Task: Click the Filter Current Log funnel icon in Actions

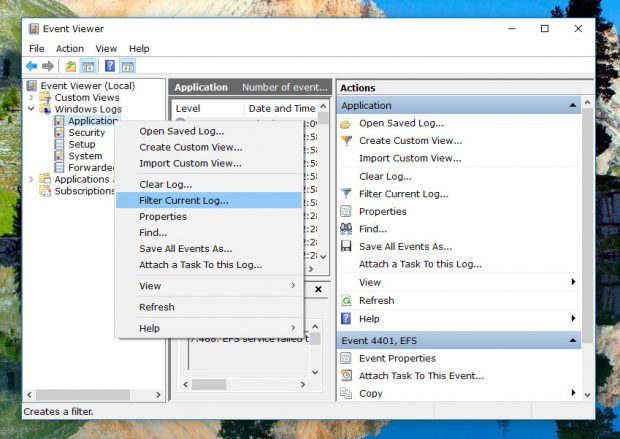Action: tap(346, 193)
